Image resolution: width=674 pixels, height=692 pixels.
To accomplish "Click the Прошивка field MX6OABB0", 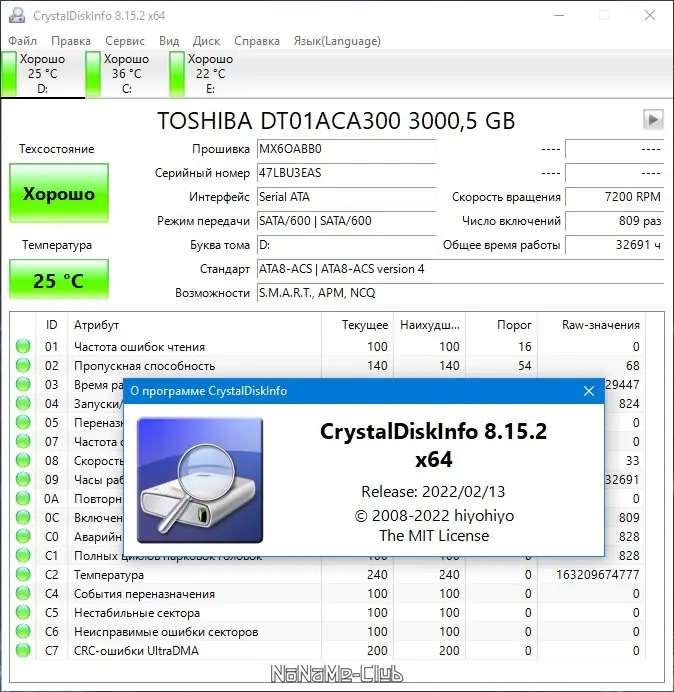I will pos(346,149).
